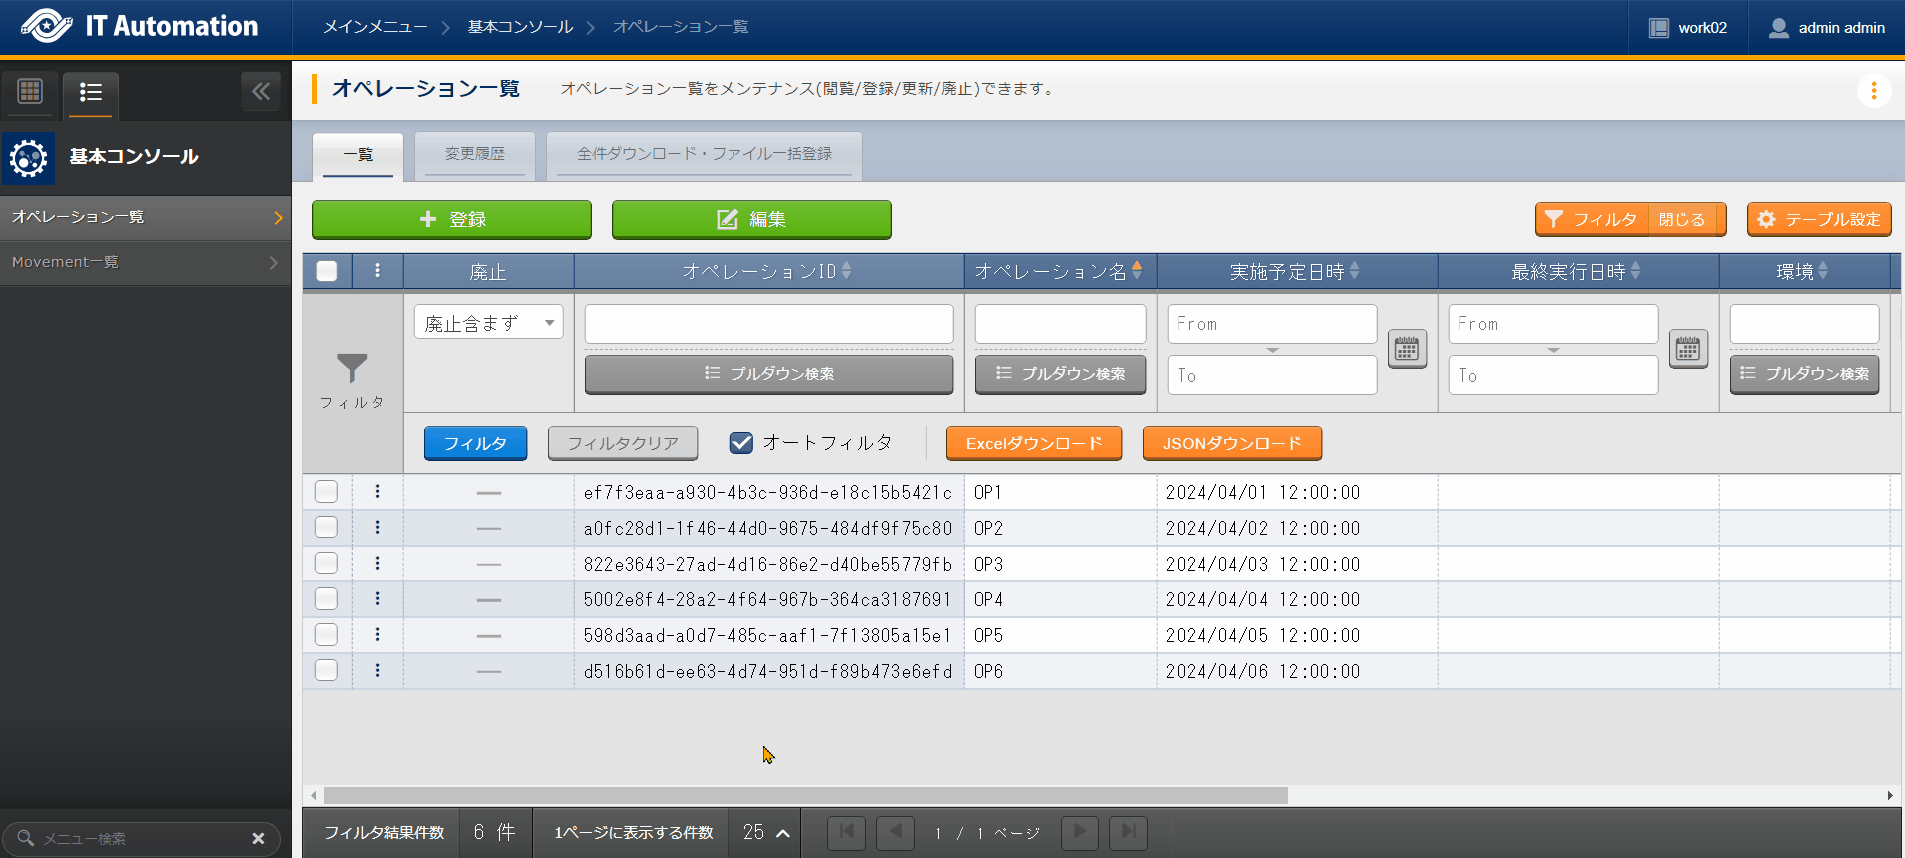Image resolution: width=1905 pixels, height=858 pixels.
Task: Clear menu search with X icon
Action: click(x=258, y=838)
